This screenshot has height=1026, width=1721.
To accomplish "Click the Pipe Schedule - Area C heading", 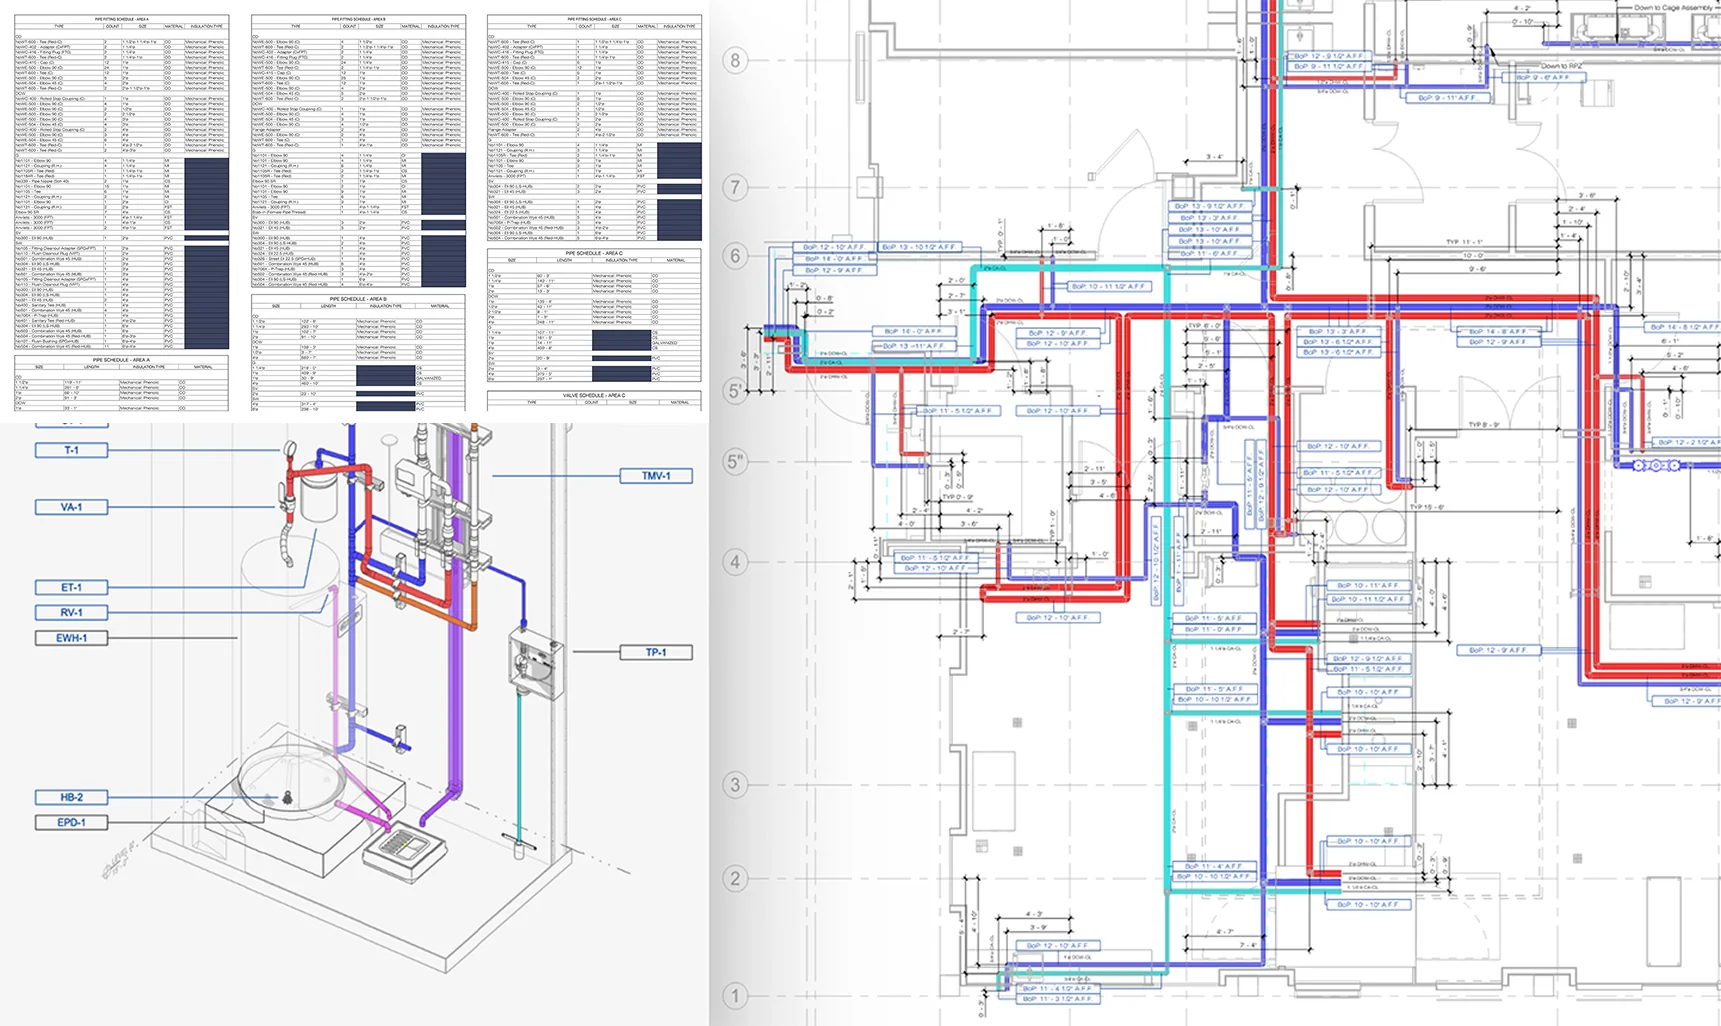I will click(x=593, y=253).
